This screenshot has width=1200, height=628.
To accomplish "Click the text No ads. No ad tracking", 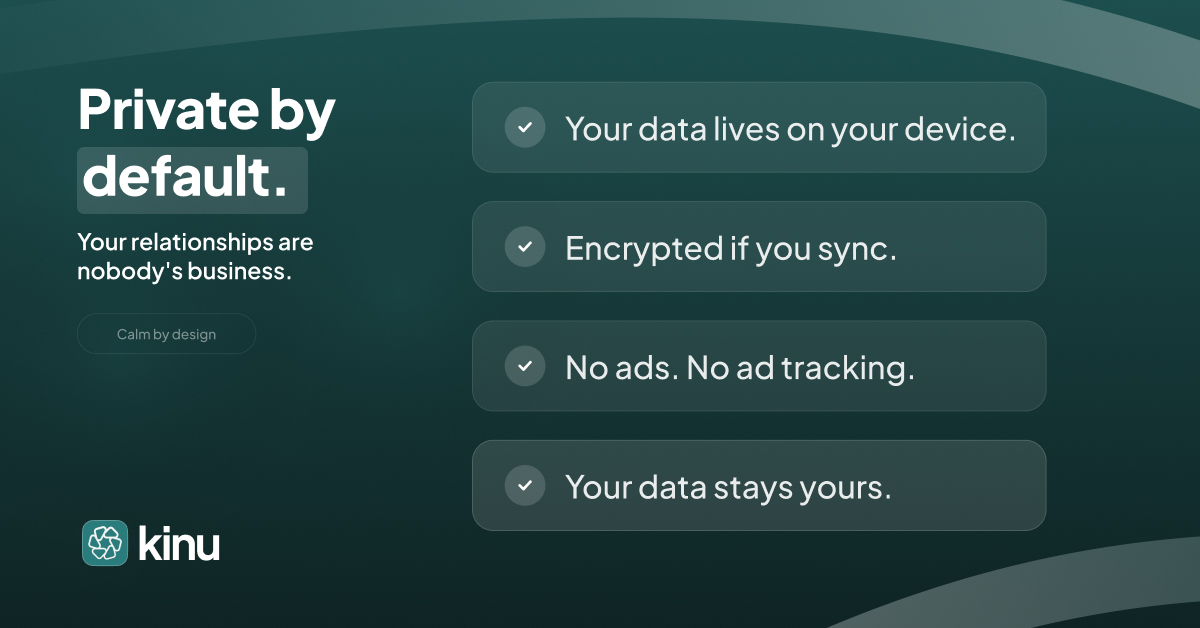I will click(740, 367).
